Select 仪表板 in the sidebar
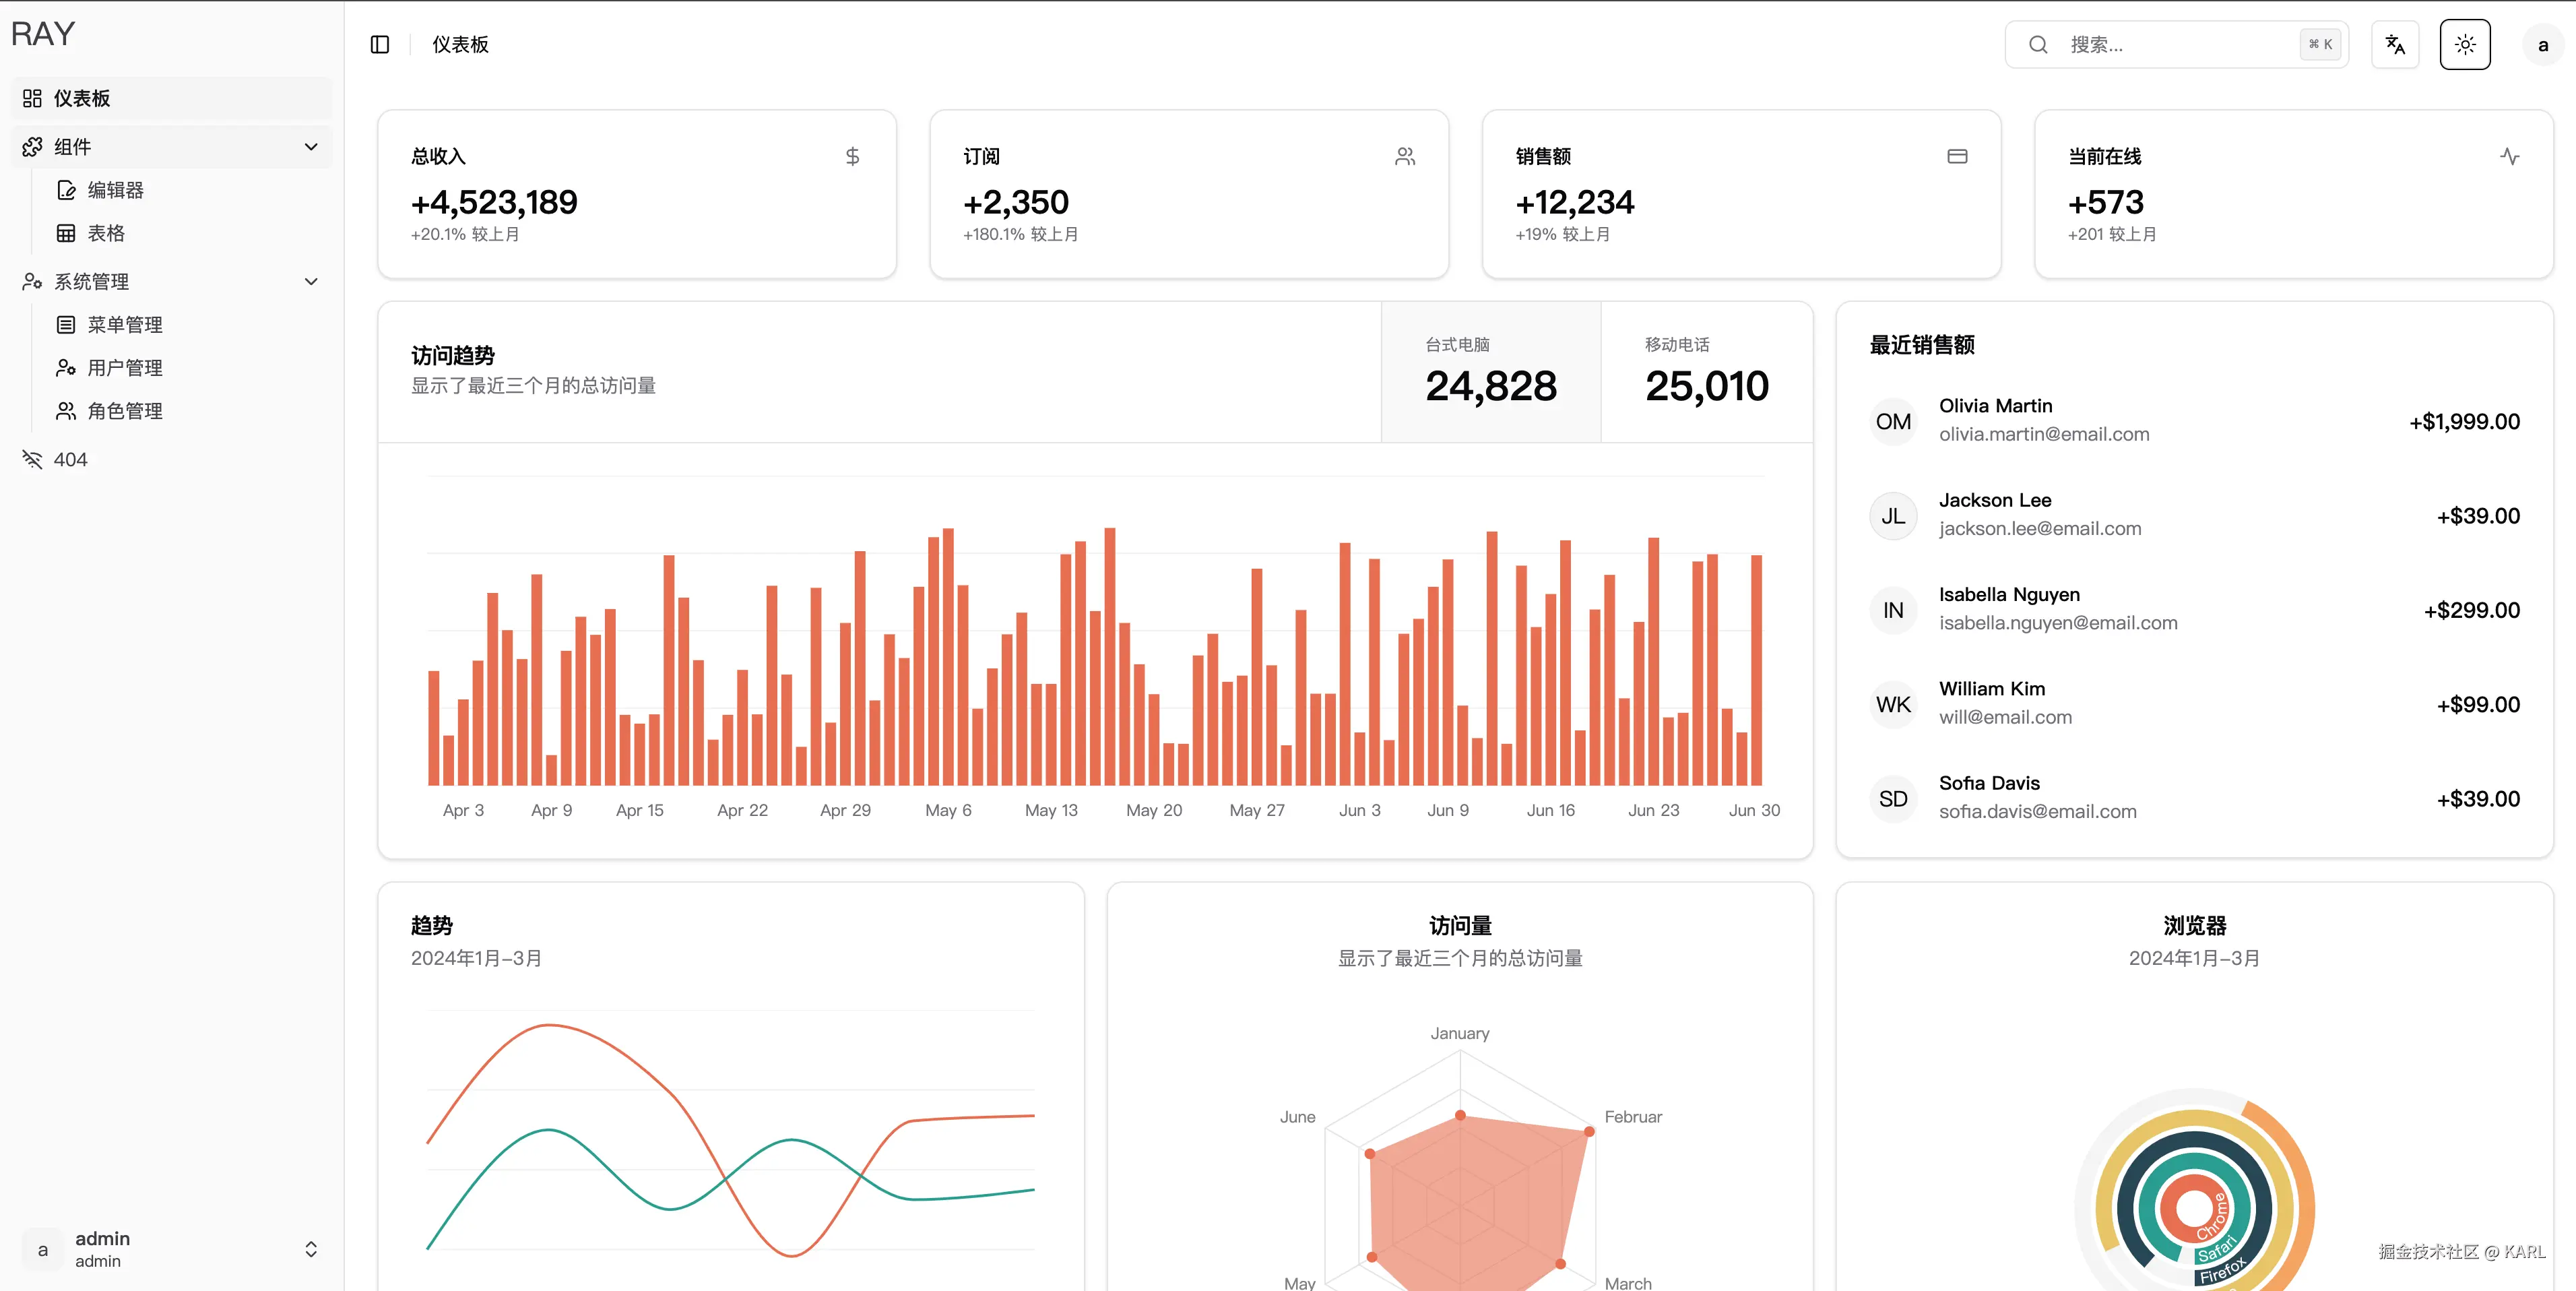 pos(82,98)
